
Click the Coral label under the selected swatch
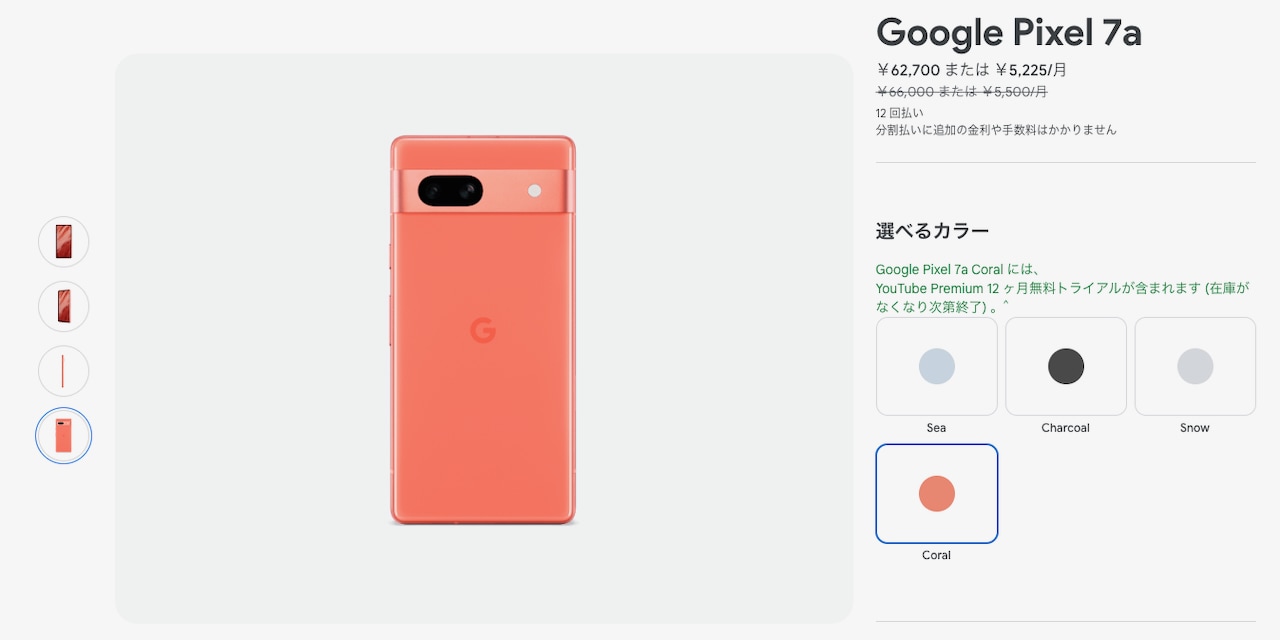click(x=936, y=555)
